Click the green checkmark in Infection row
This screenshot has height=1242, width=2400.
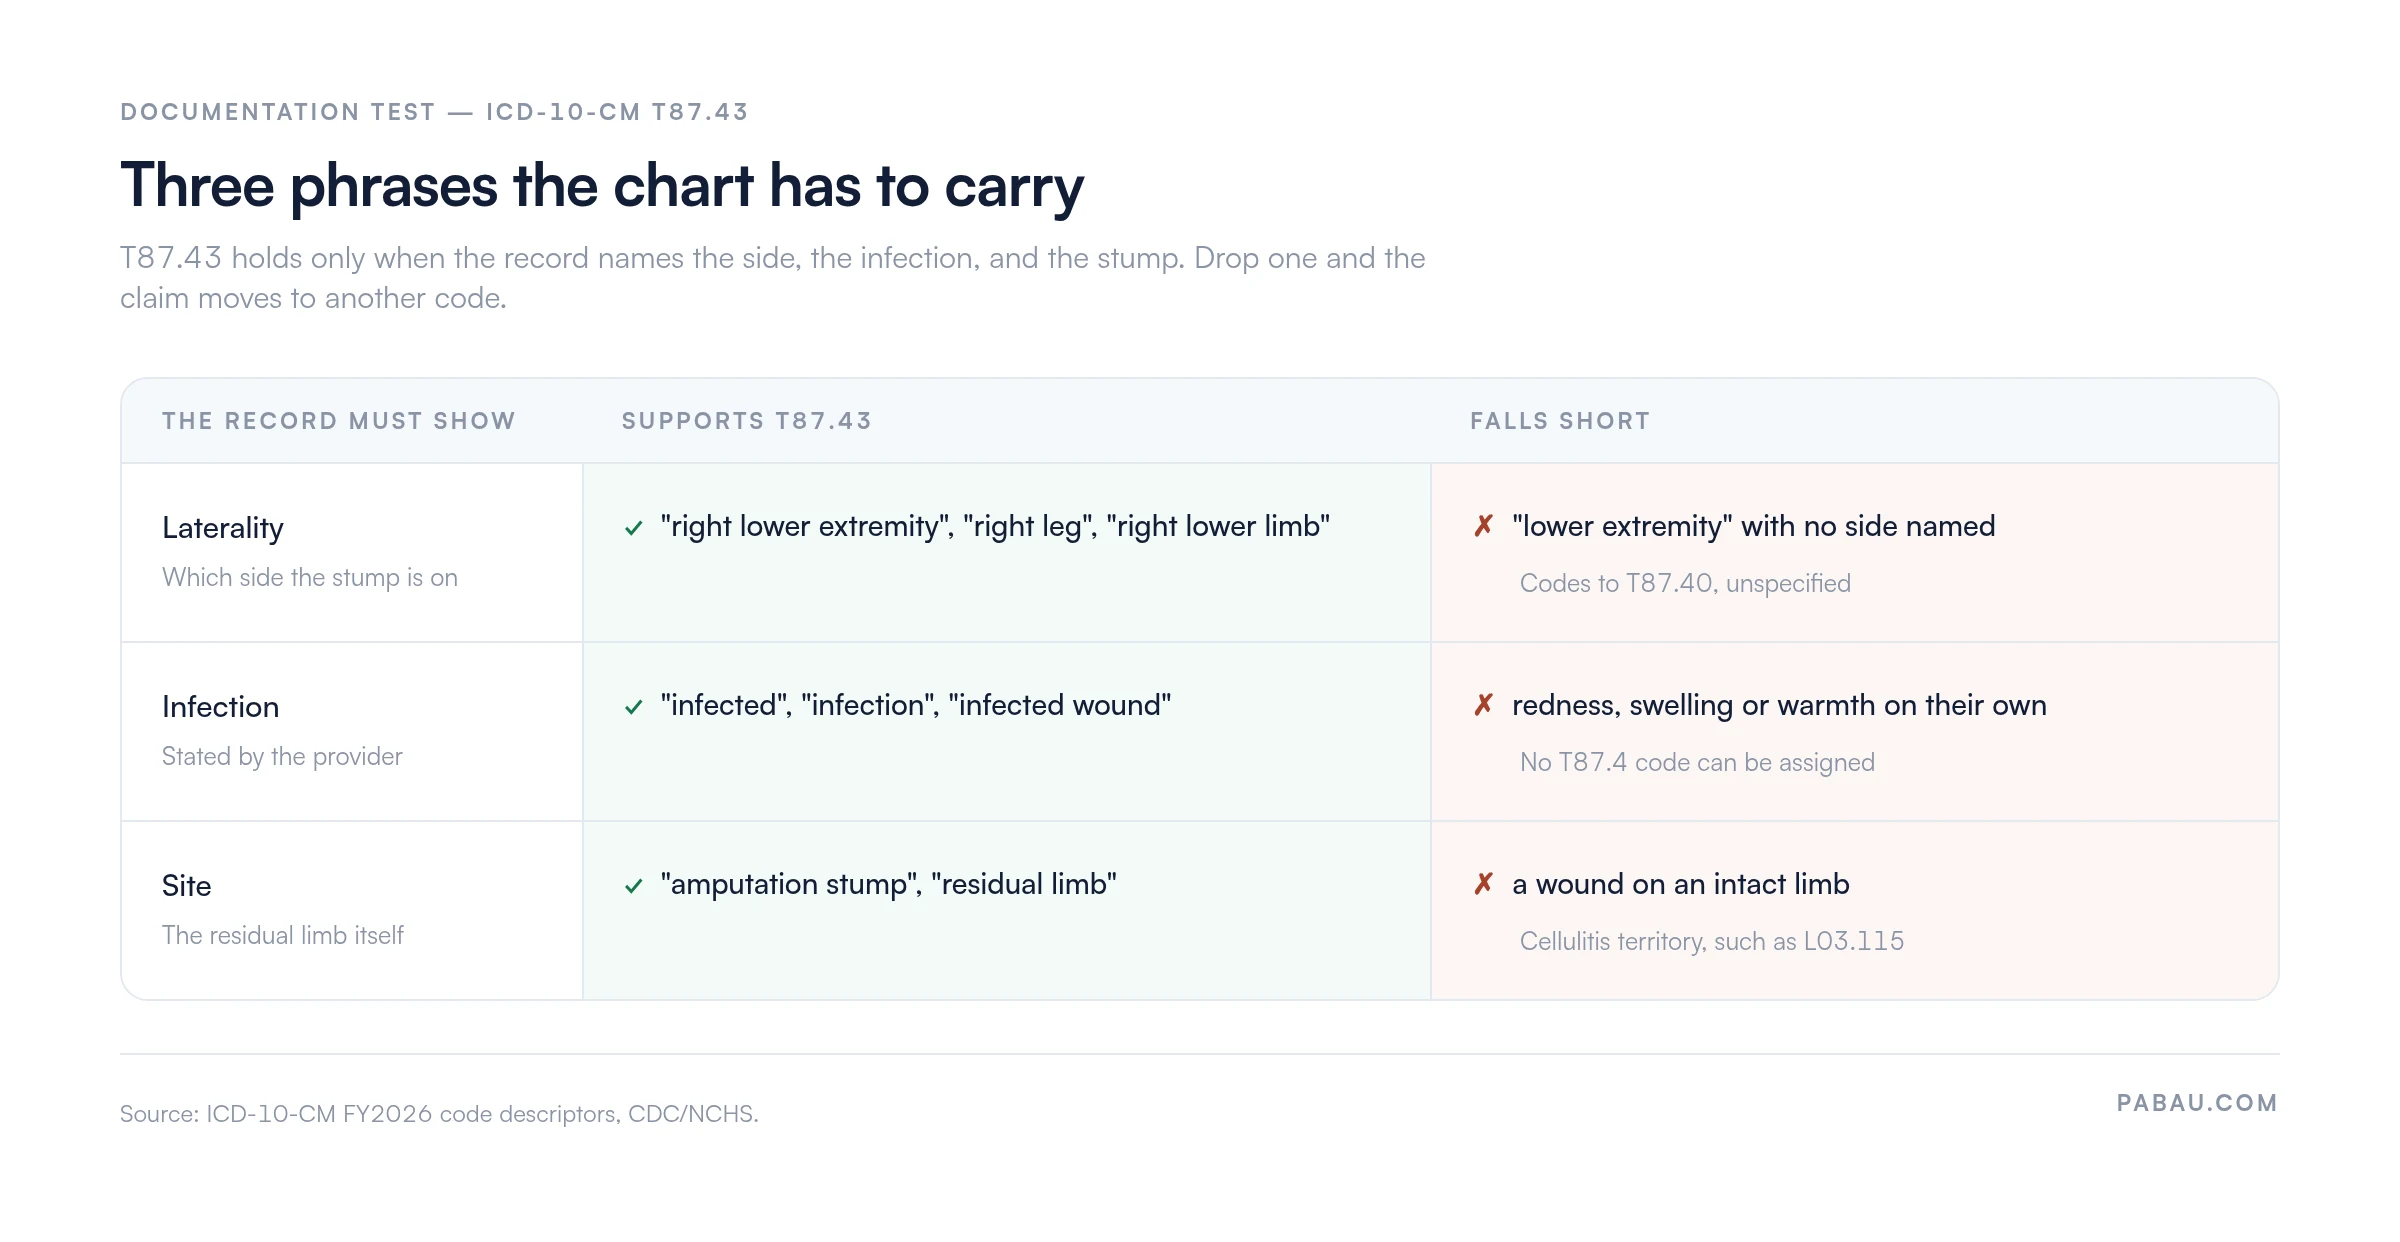[633, 707]
